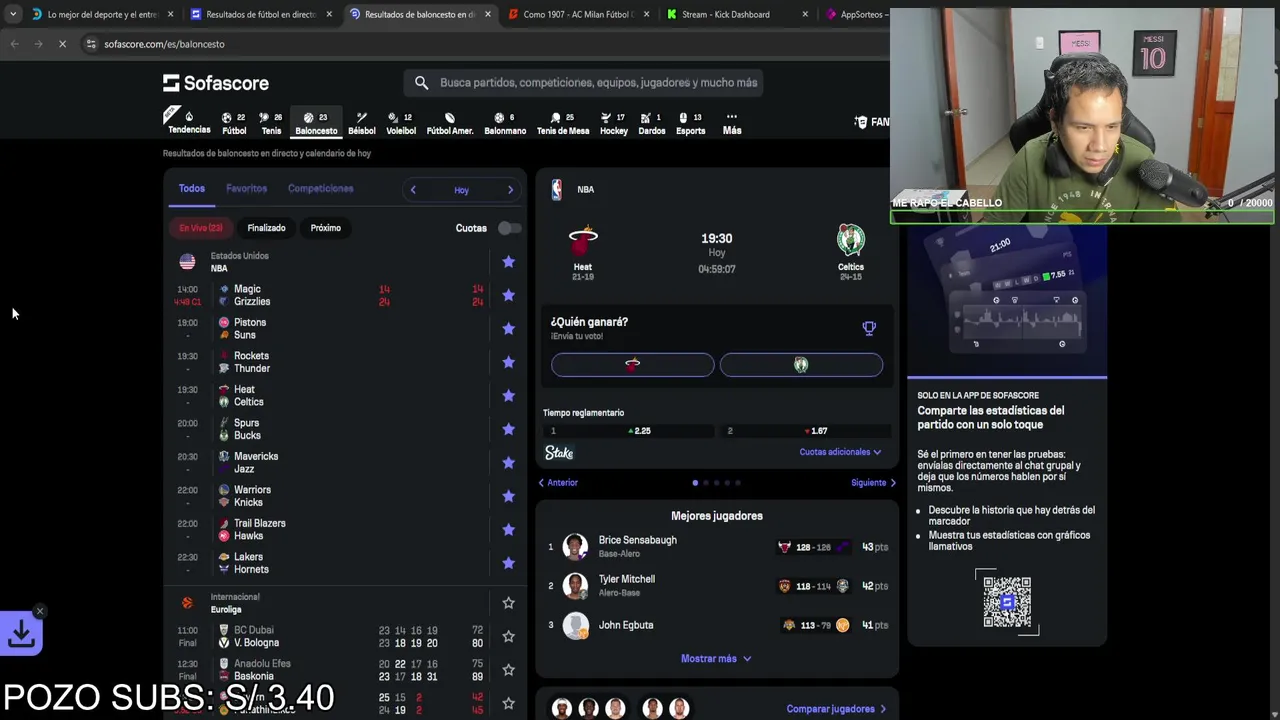The width and height of the screenshot is (1280, 720).
Task: Open Tenis de Mesa section
Action: [563, 123]
